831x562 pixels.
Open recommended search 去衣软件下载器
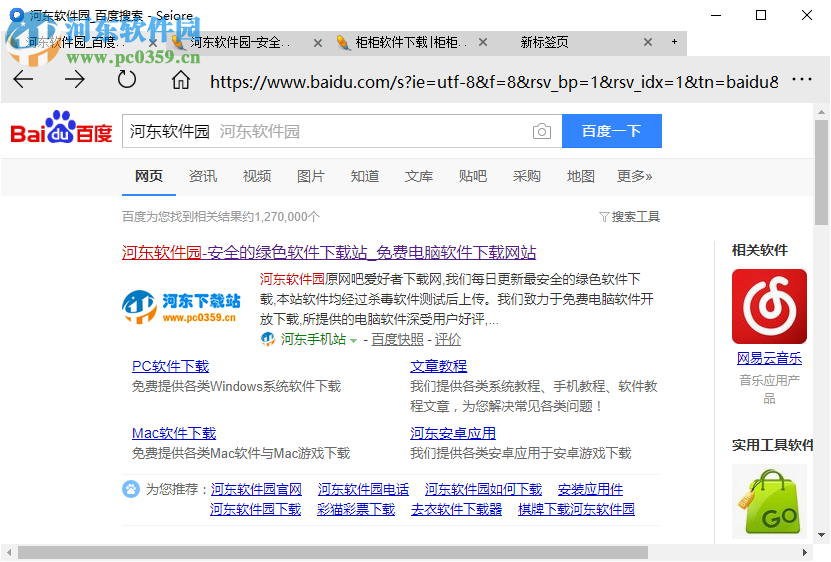tap(456, 509)
